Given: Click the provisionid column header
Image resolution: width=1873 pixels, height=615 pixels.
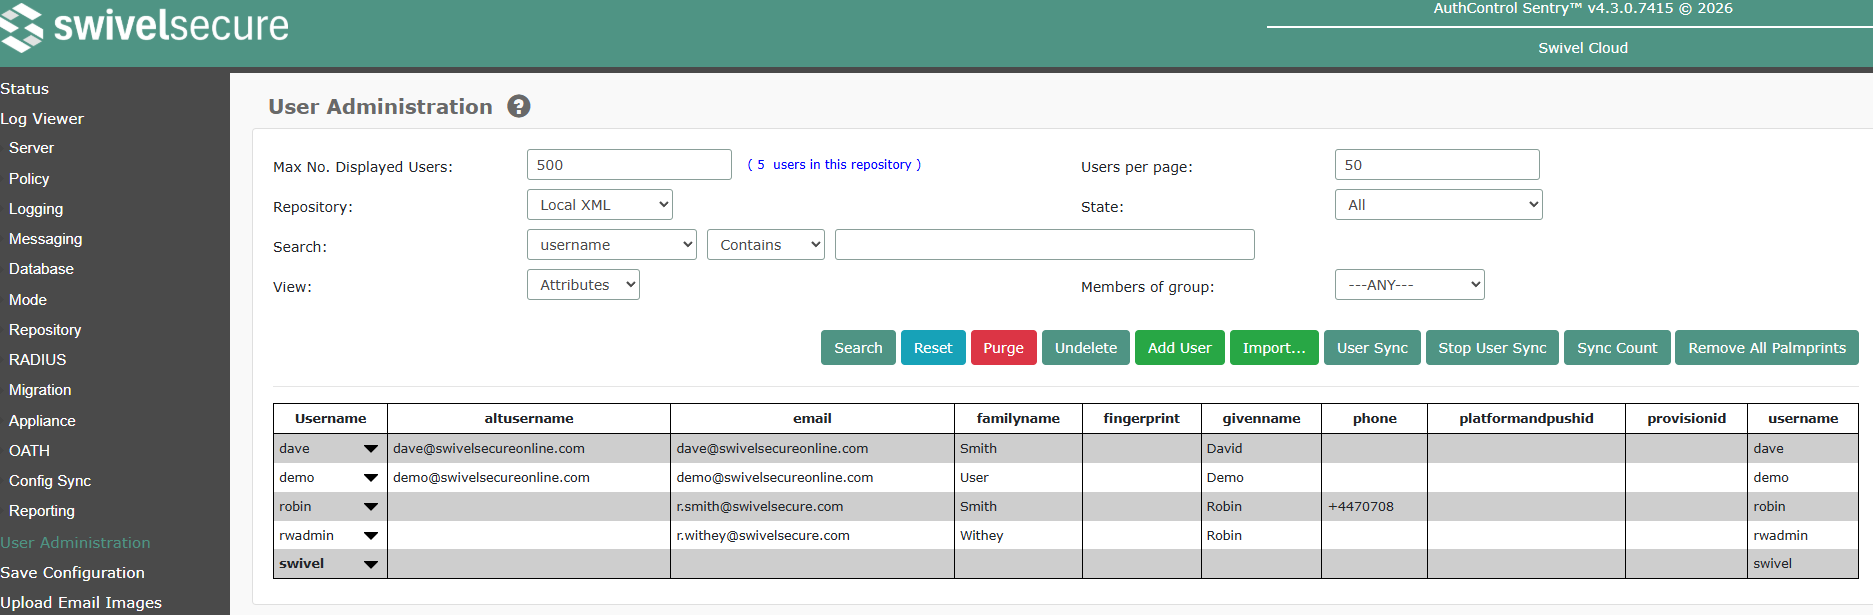Looking at the screenshot, I should pyautogui.click(x=1687, y=418).
